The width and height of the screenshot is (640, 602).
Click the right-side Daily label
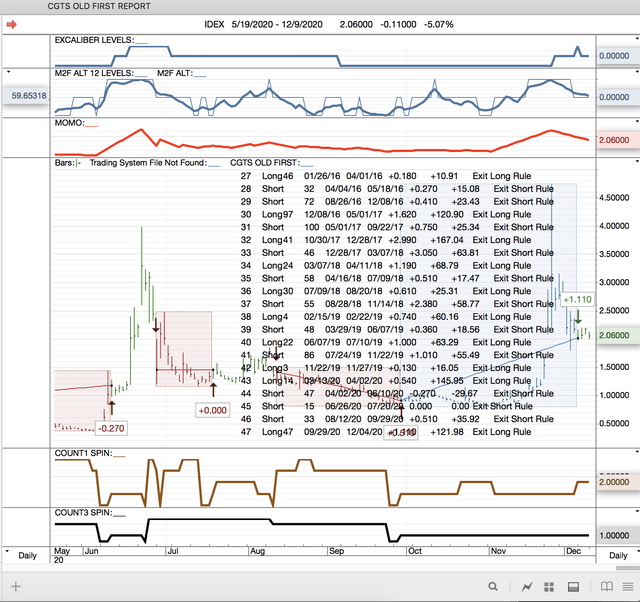[618, 555]
